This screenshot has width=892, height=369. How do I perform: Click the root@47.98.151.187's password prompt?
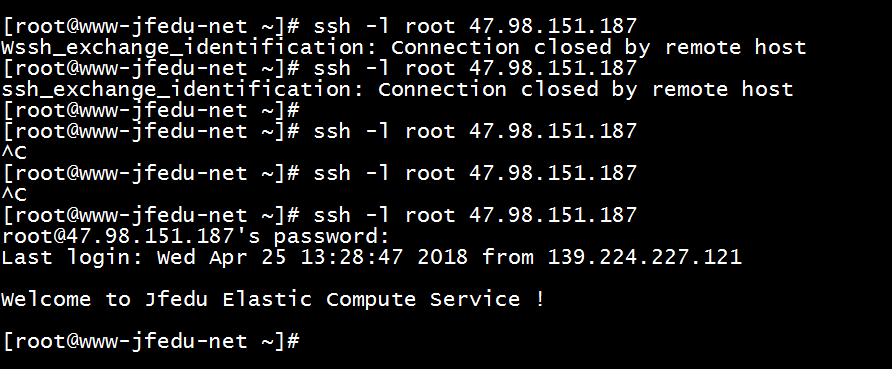[x=196, y=236]
